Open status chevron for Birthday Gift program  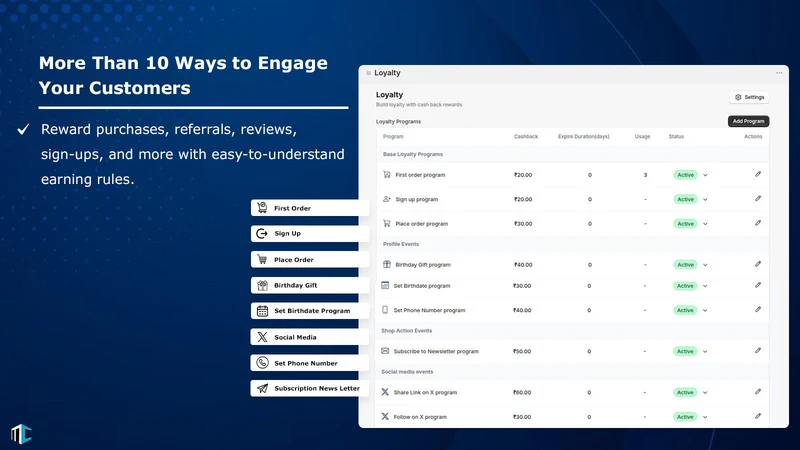[x=705, y=265]
